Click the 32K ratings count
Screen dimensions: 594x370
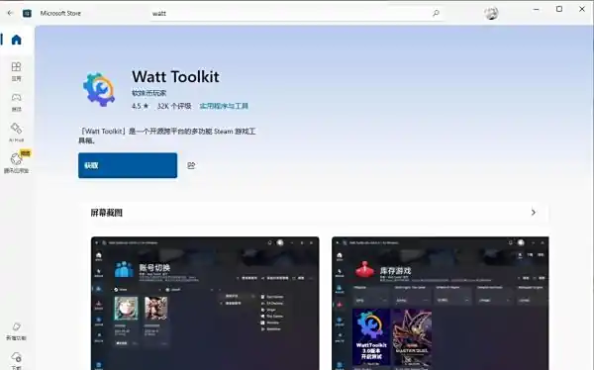pyautogui.click(x=174, y=106)
